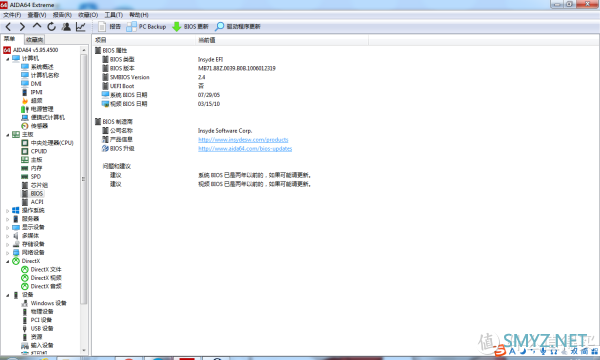Open DirectX 视频 tree item
Image resolution: width=600 pixels, height=360 pixels.
[41, 278]
